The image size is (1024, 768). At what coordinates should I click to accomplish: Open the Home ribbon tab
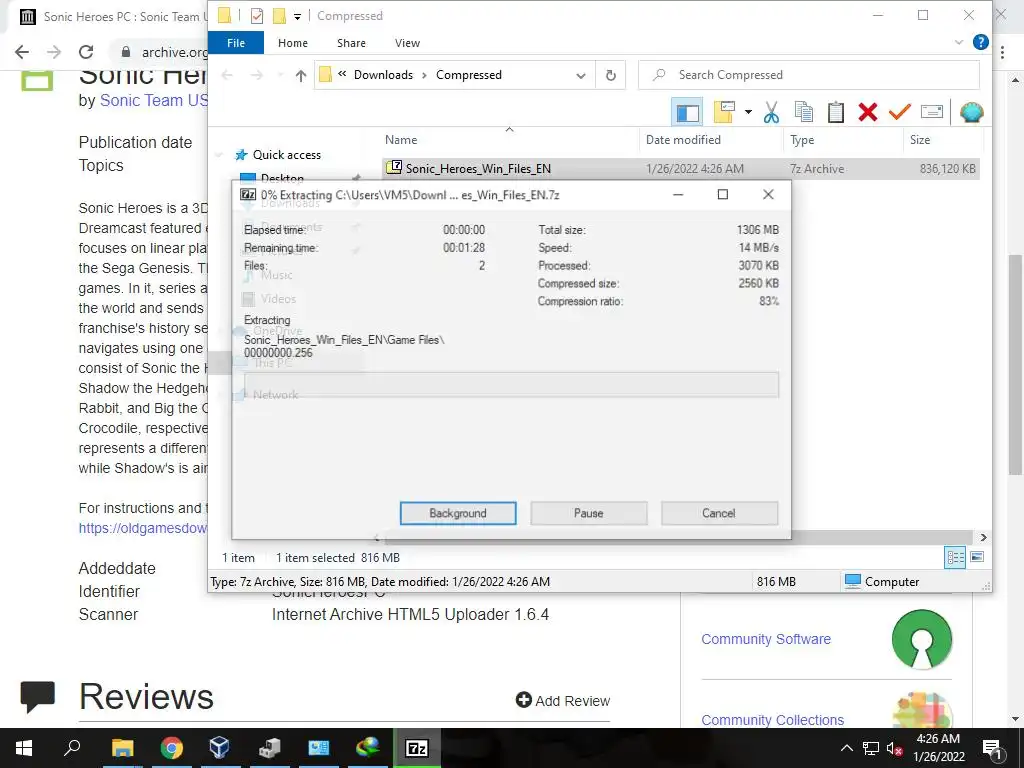293,43
